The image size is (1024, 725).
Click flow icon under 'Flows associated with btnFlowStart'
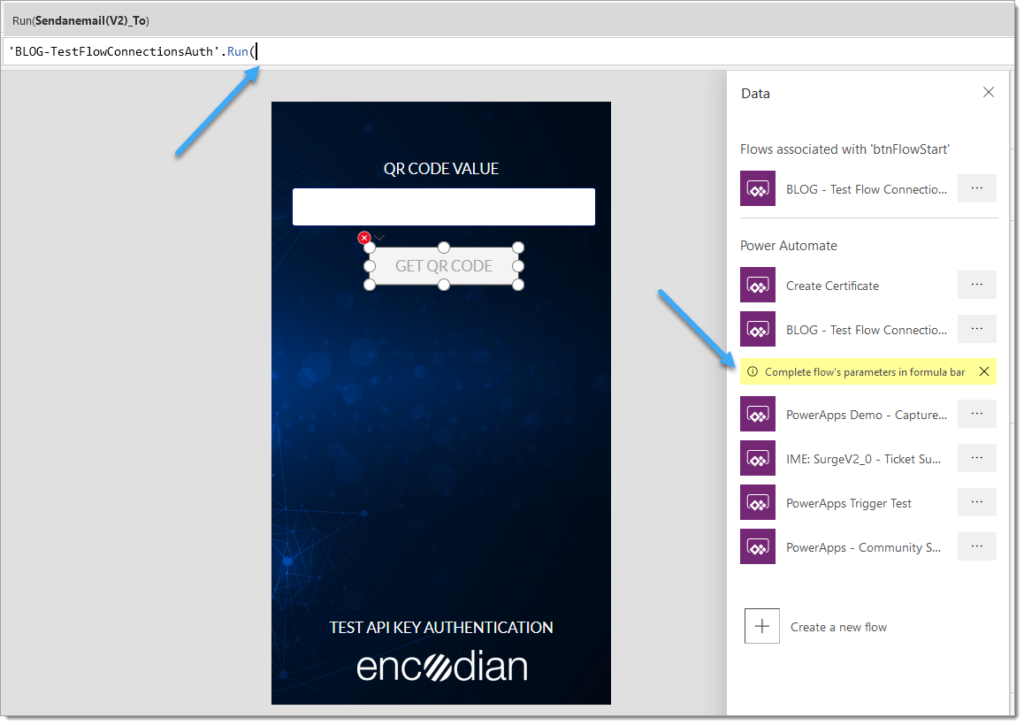coord(758,189)
